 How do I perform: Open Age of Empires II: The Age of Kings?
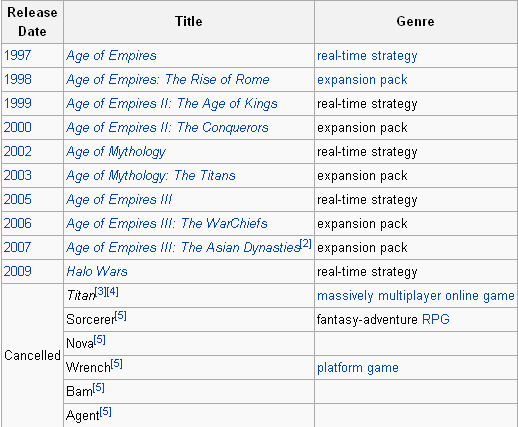click(x=172, y=104)
